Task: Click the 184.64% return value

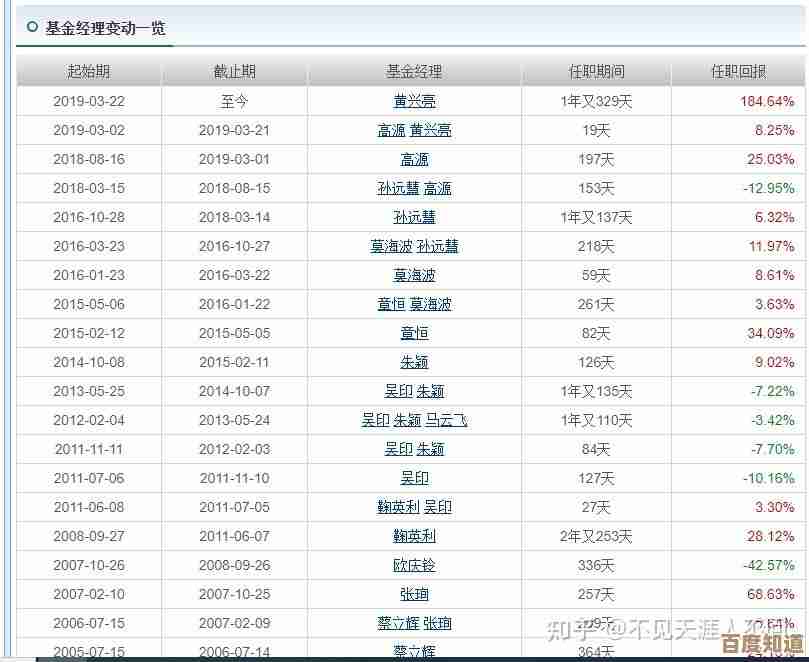Action: pyautogui.click(x=767, y=101)
